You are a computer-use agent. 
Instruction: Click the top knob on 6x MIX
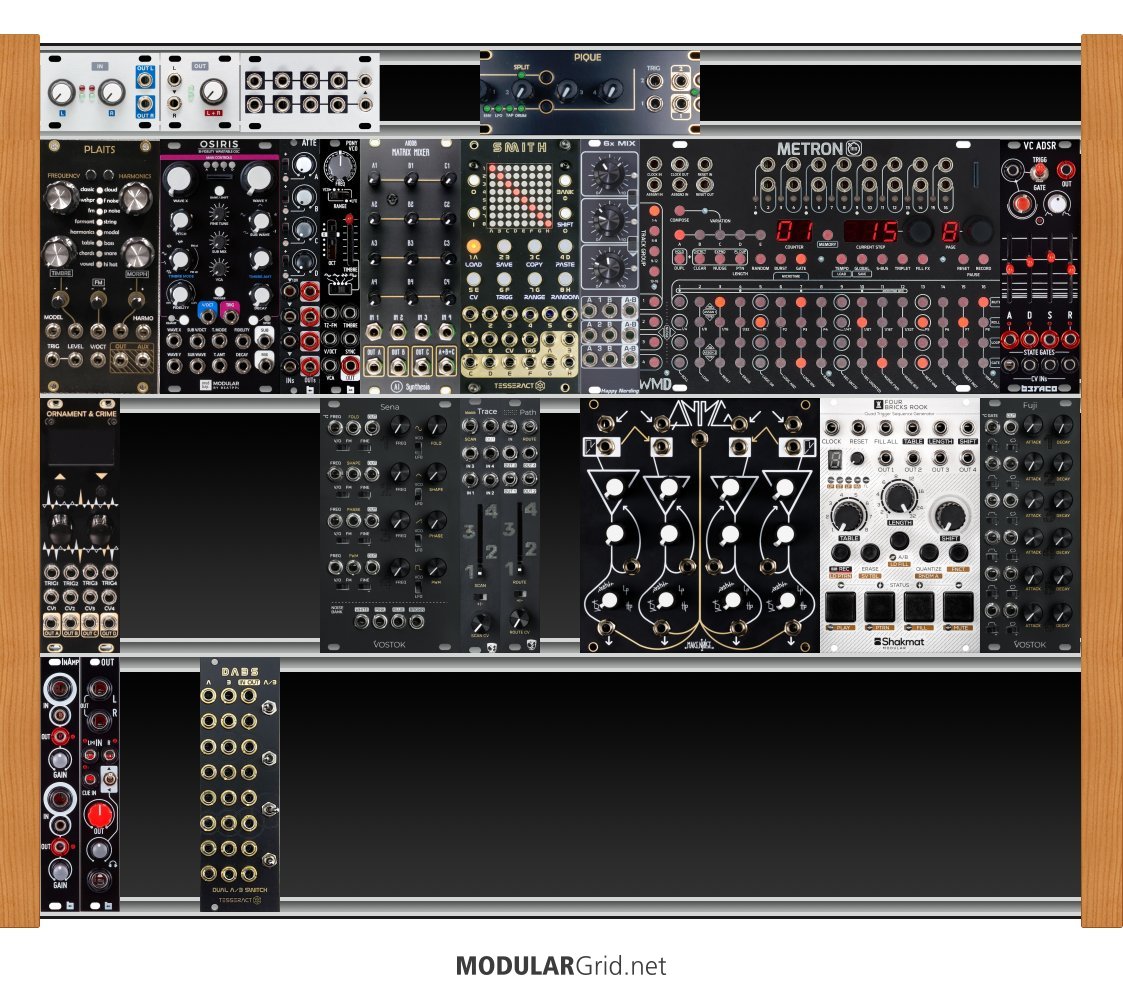point(608,172)
